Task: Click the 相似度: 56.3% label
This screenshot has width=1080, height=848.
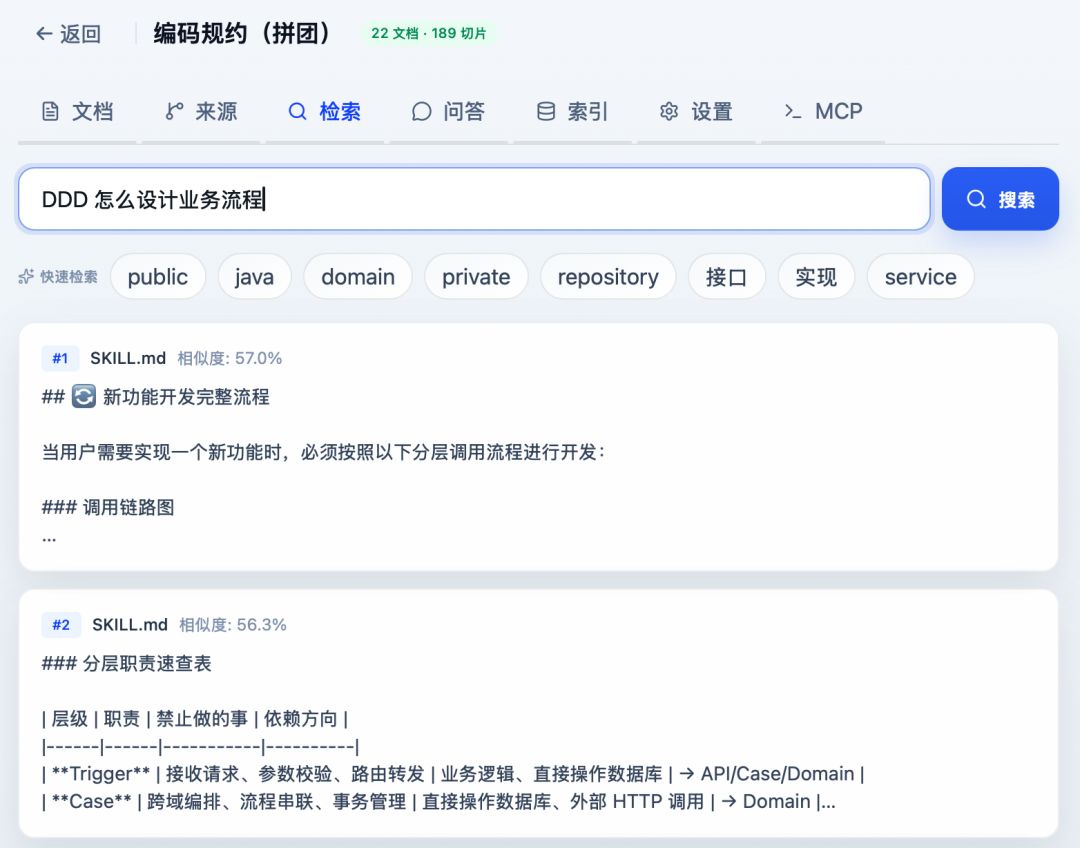Action: pyautogui.click(x=233, y=625)
